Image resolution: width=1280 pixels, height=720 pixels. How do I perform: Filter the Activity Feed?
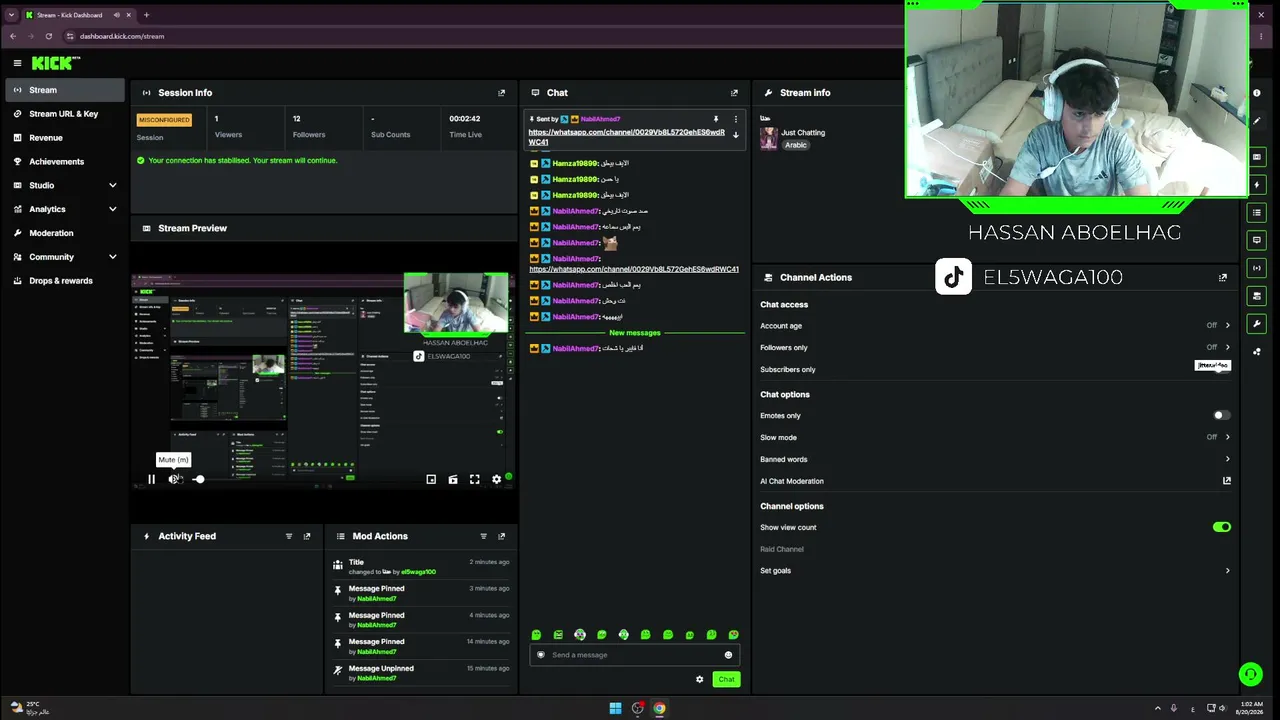[x=289, y=536]
